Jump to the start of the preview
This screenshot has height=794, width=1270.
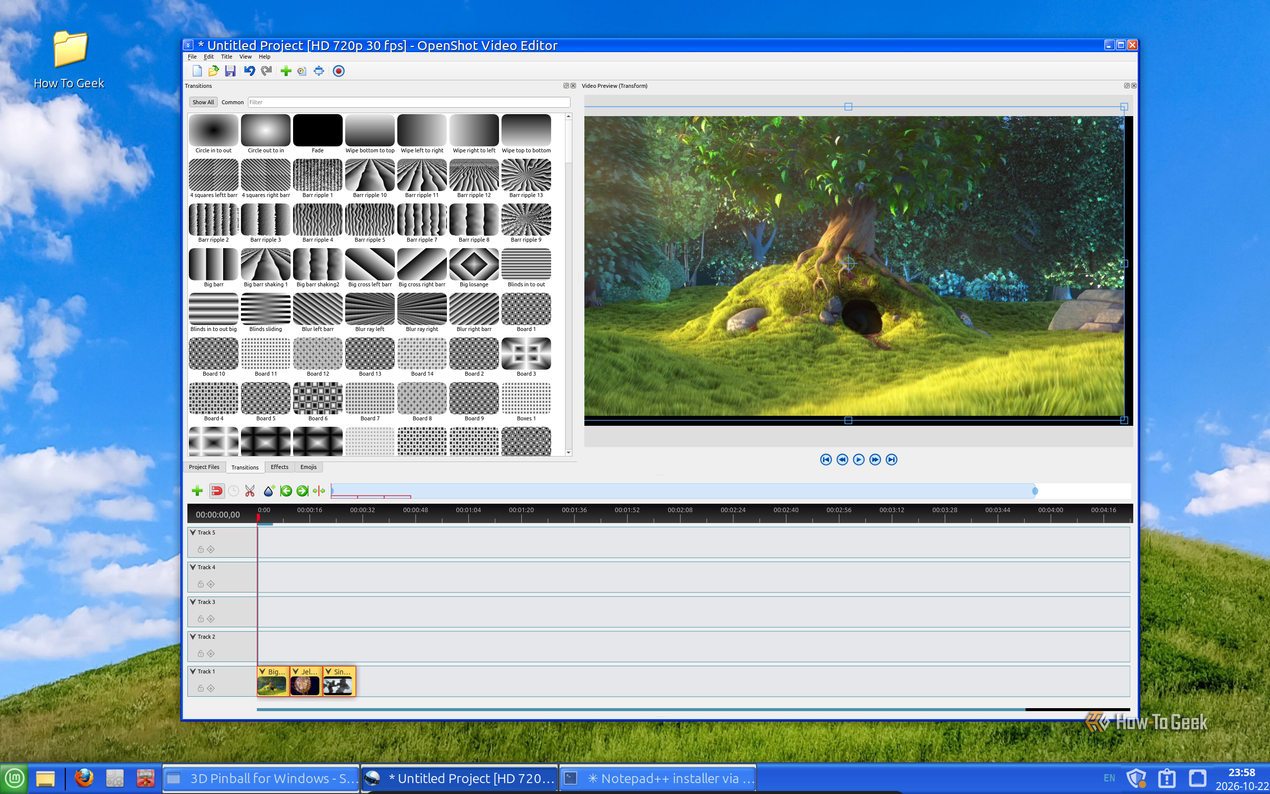pyautogui.click(x=826, y=459)
